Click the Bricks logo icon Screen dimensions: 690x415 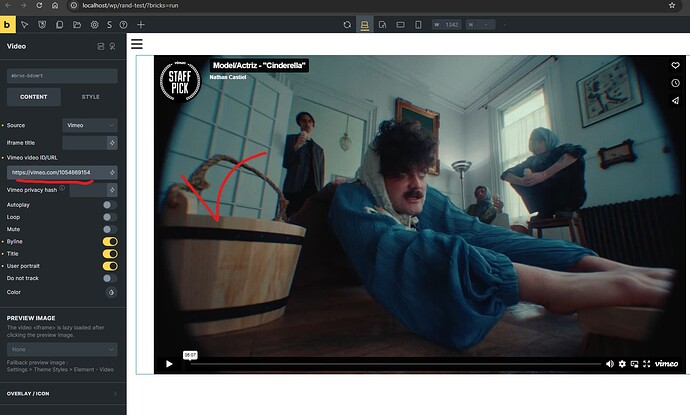[x=7, y=25]
